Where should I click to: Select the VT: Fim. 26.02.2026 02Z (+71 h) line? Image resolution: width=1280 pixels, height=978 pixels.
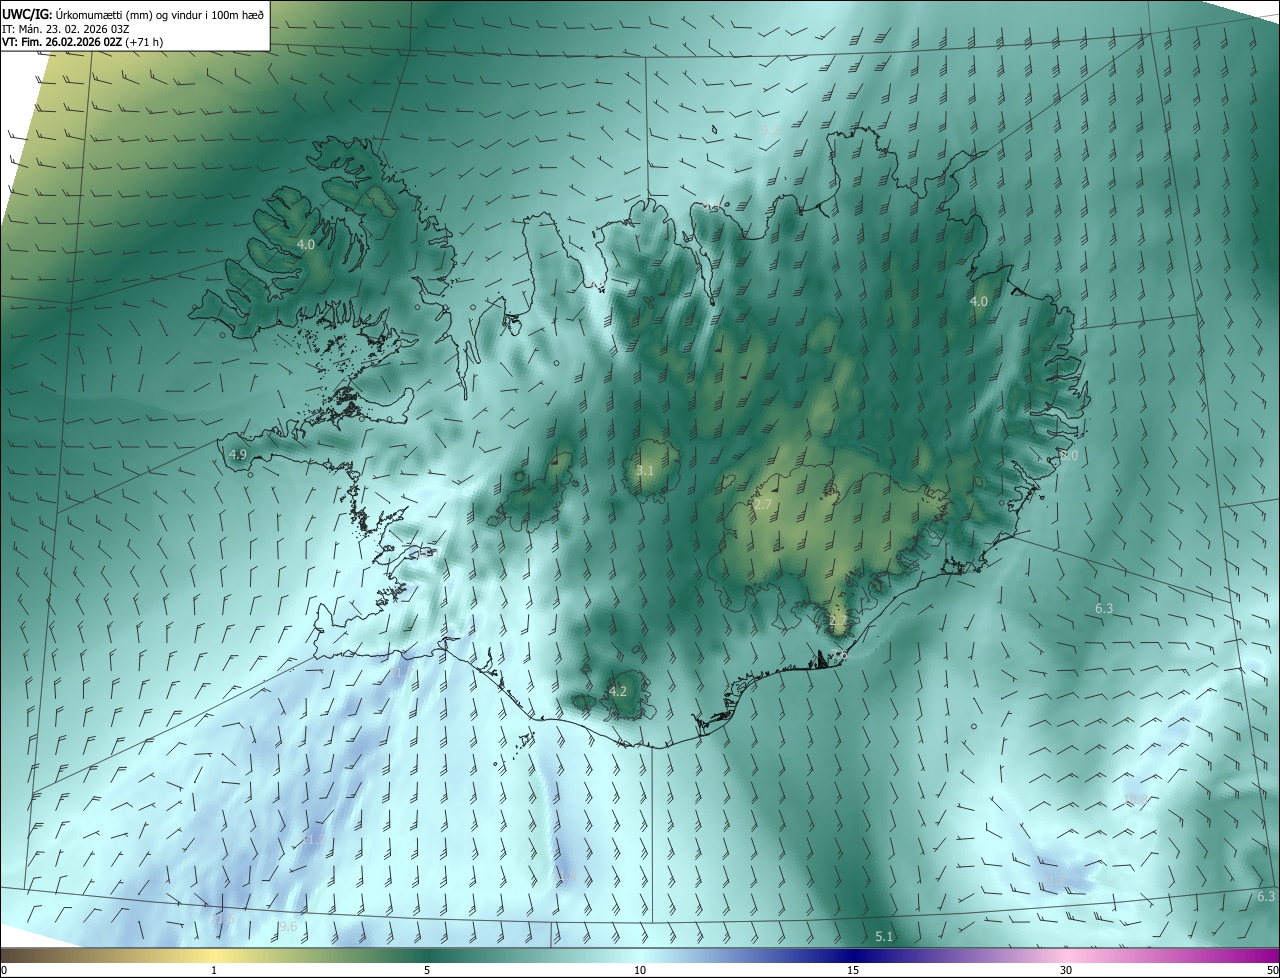coord(83,42)
